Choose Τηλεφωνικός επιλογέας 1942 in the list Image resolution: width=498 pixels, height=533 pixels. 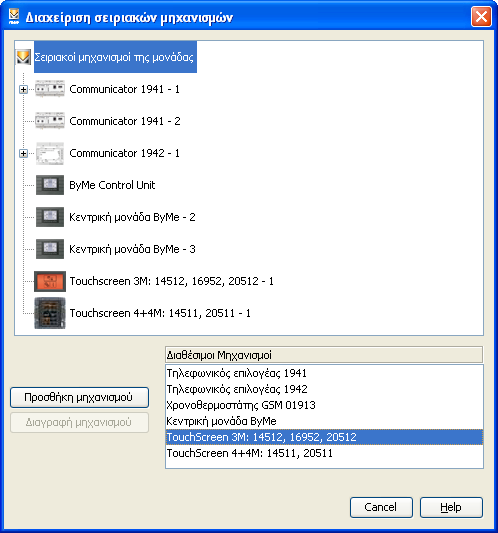[x=324, y=389]
